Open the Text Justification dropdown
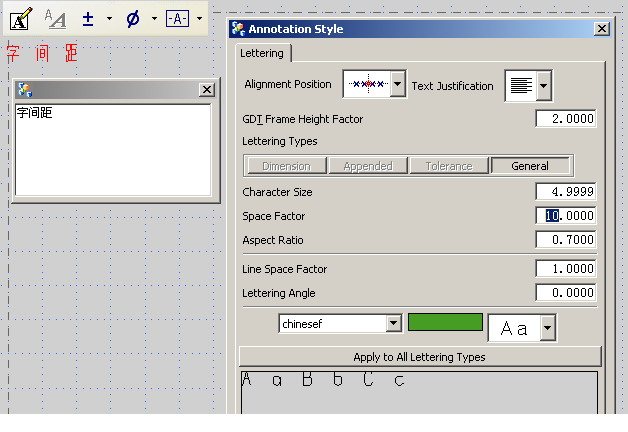This screenshot has width=628, height=432. click(544, 86)
